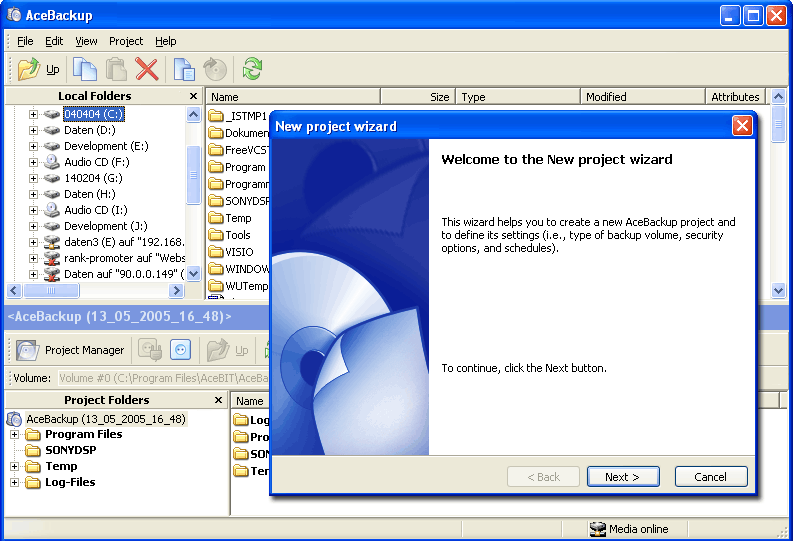The image size is (793, 541).
Task: Cancel the New project wizard
Action: tap(710, 477)
